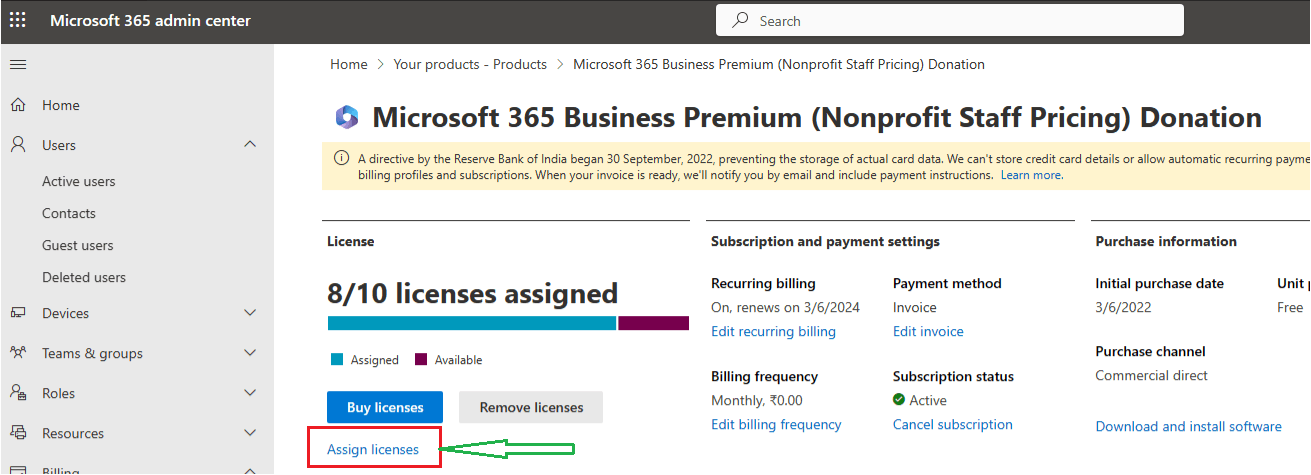Click the Buy licenses button
The height and width of the screenshot is (475, 1311).
385,407
